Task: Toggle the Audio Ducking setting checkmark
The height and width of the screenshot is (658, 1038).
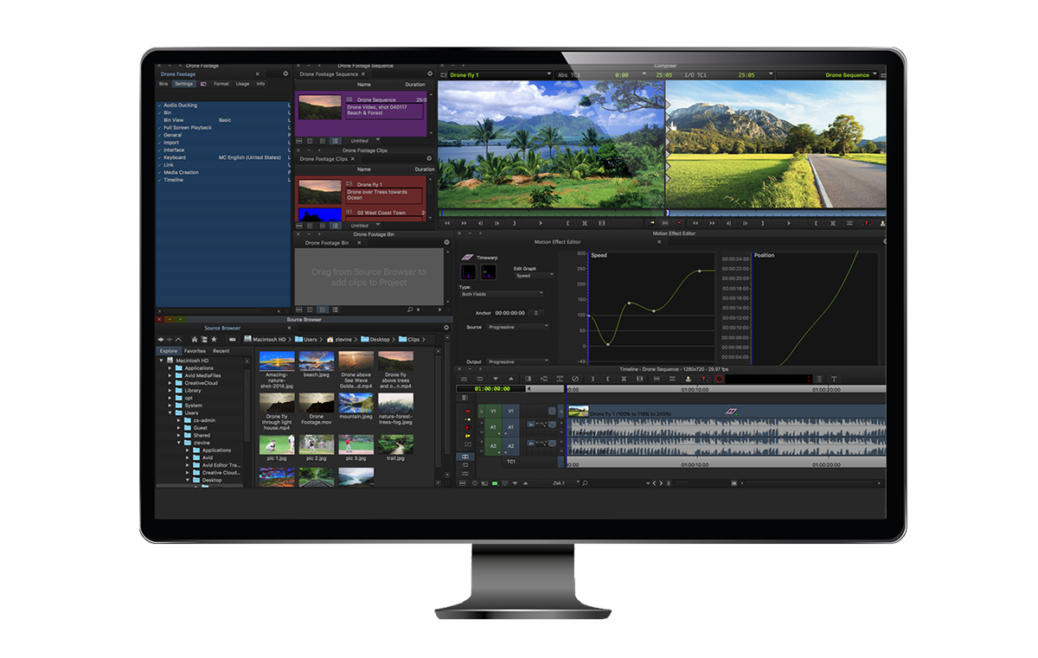Action: [x=160, y=105]
